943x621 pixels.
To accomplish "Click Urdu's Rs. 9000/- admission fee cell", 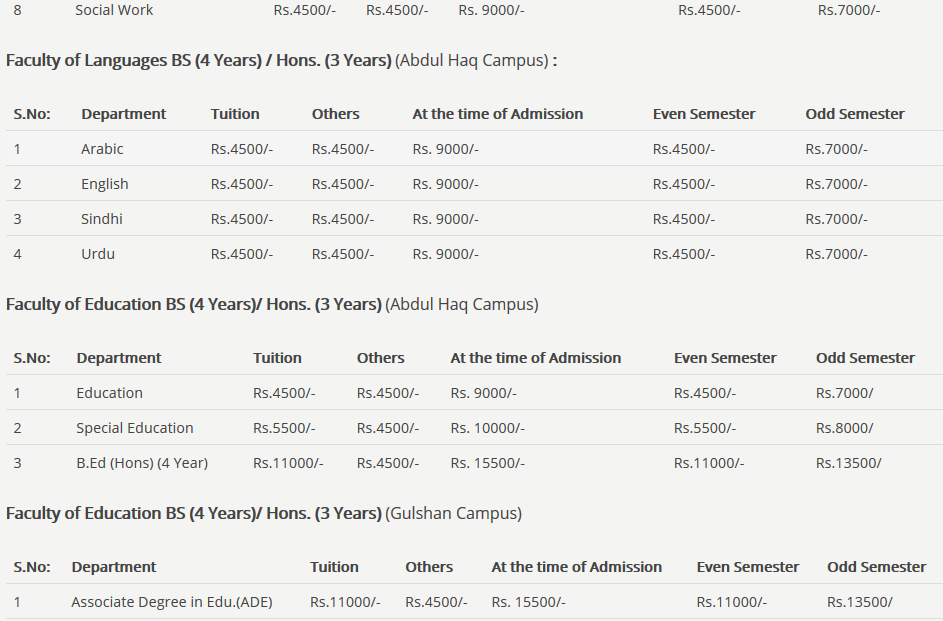I will click(445, 254).
